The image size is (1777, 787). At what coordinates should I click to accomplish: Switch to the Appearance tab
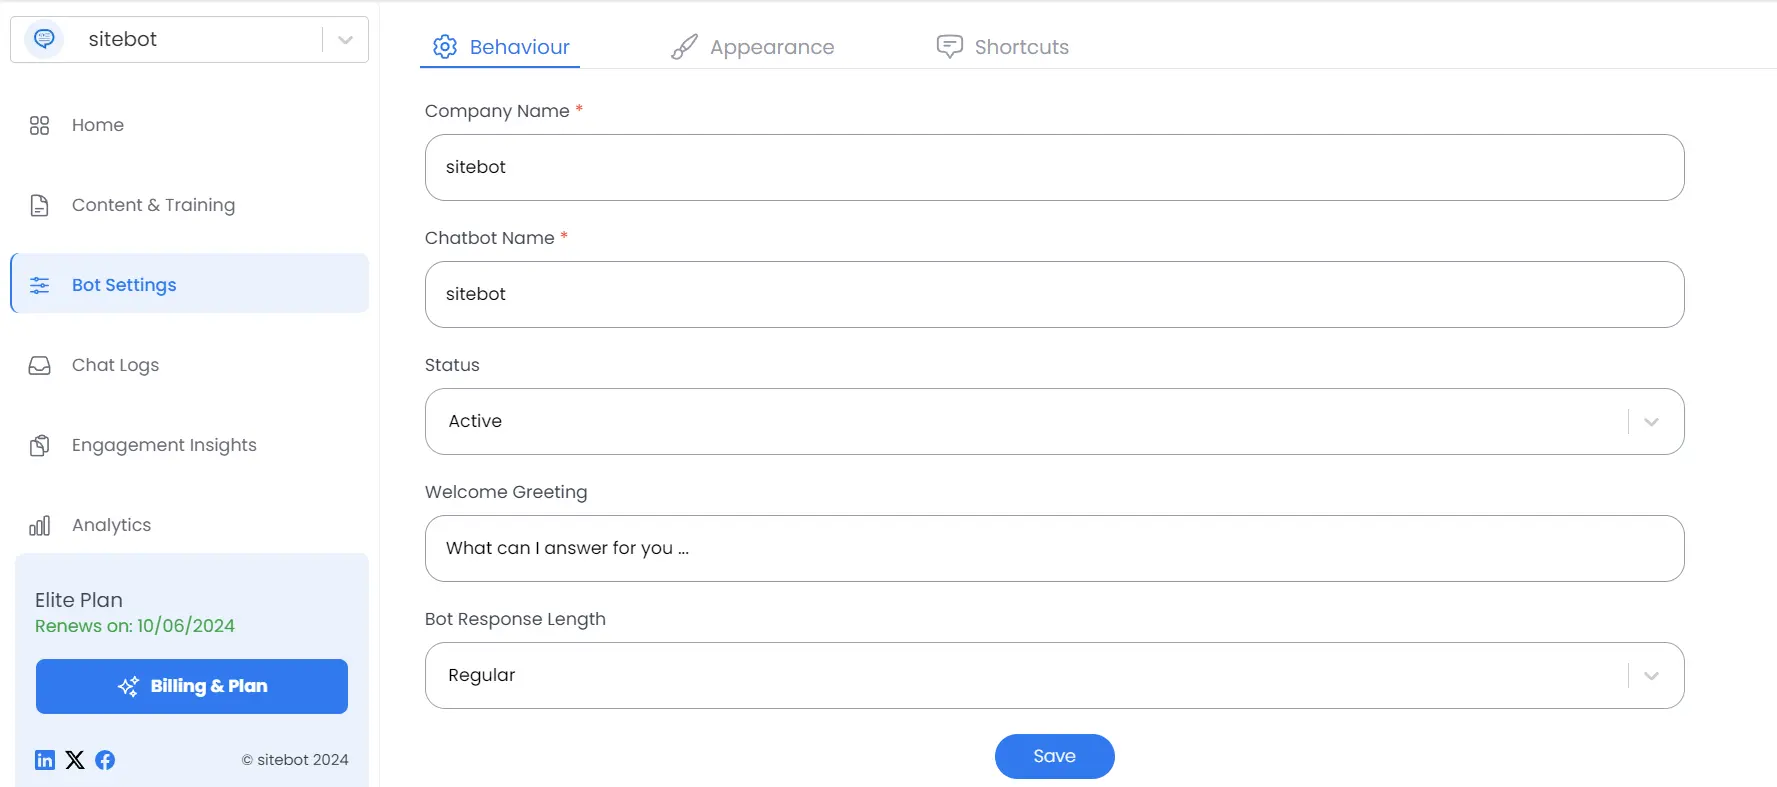point(753,47)
